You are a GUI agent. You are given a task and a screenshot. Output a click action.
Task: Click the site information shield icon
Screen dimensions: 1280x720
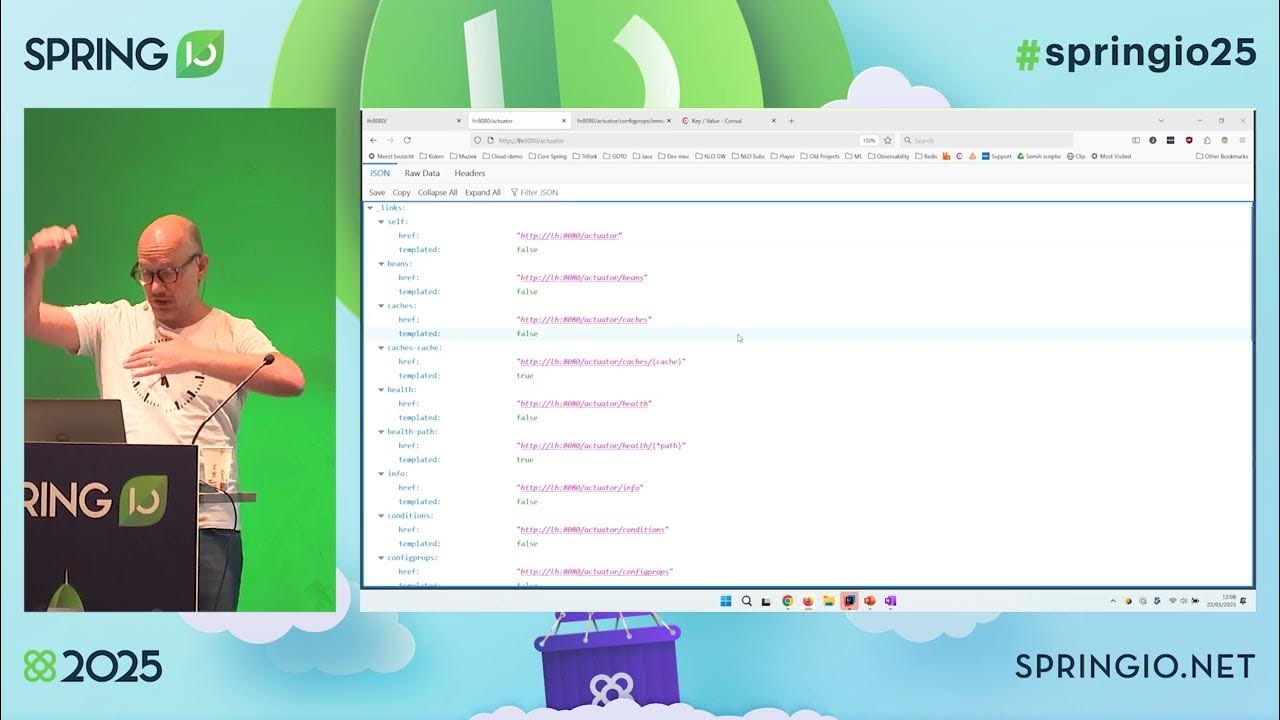(x=477, y=140)
